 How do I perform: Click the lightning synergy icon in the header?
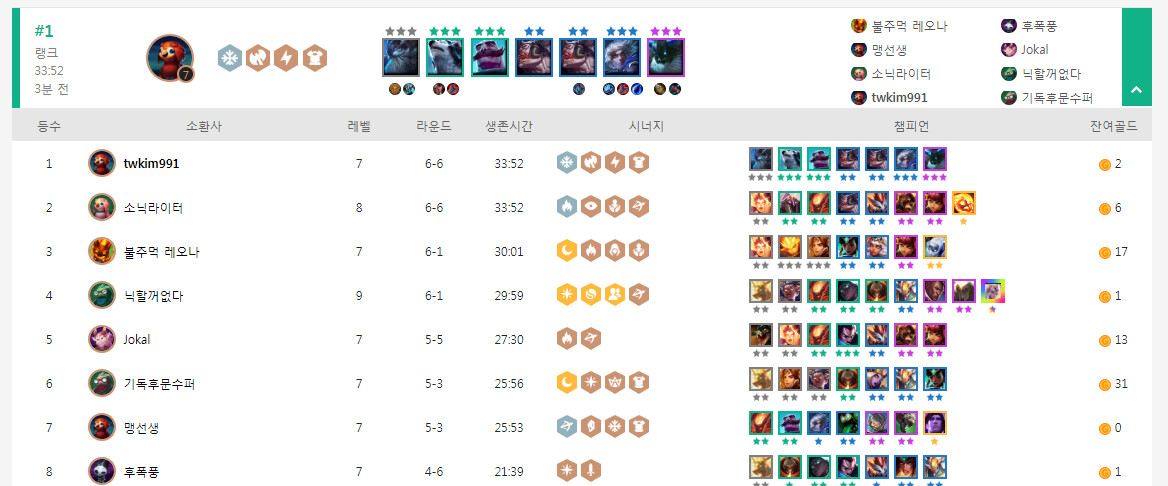click(x=286, y=58)
